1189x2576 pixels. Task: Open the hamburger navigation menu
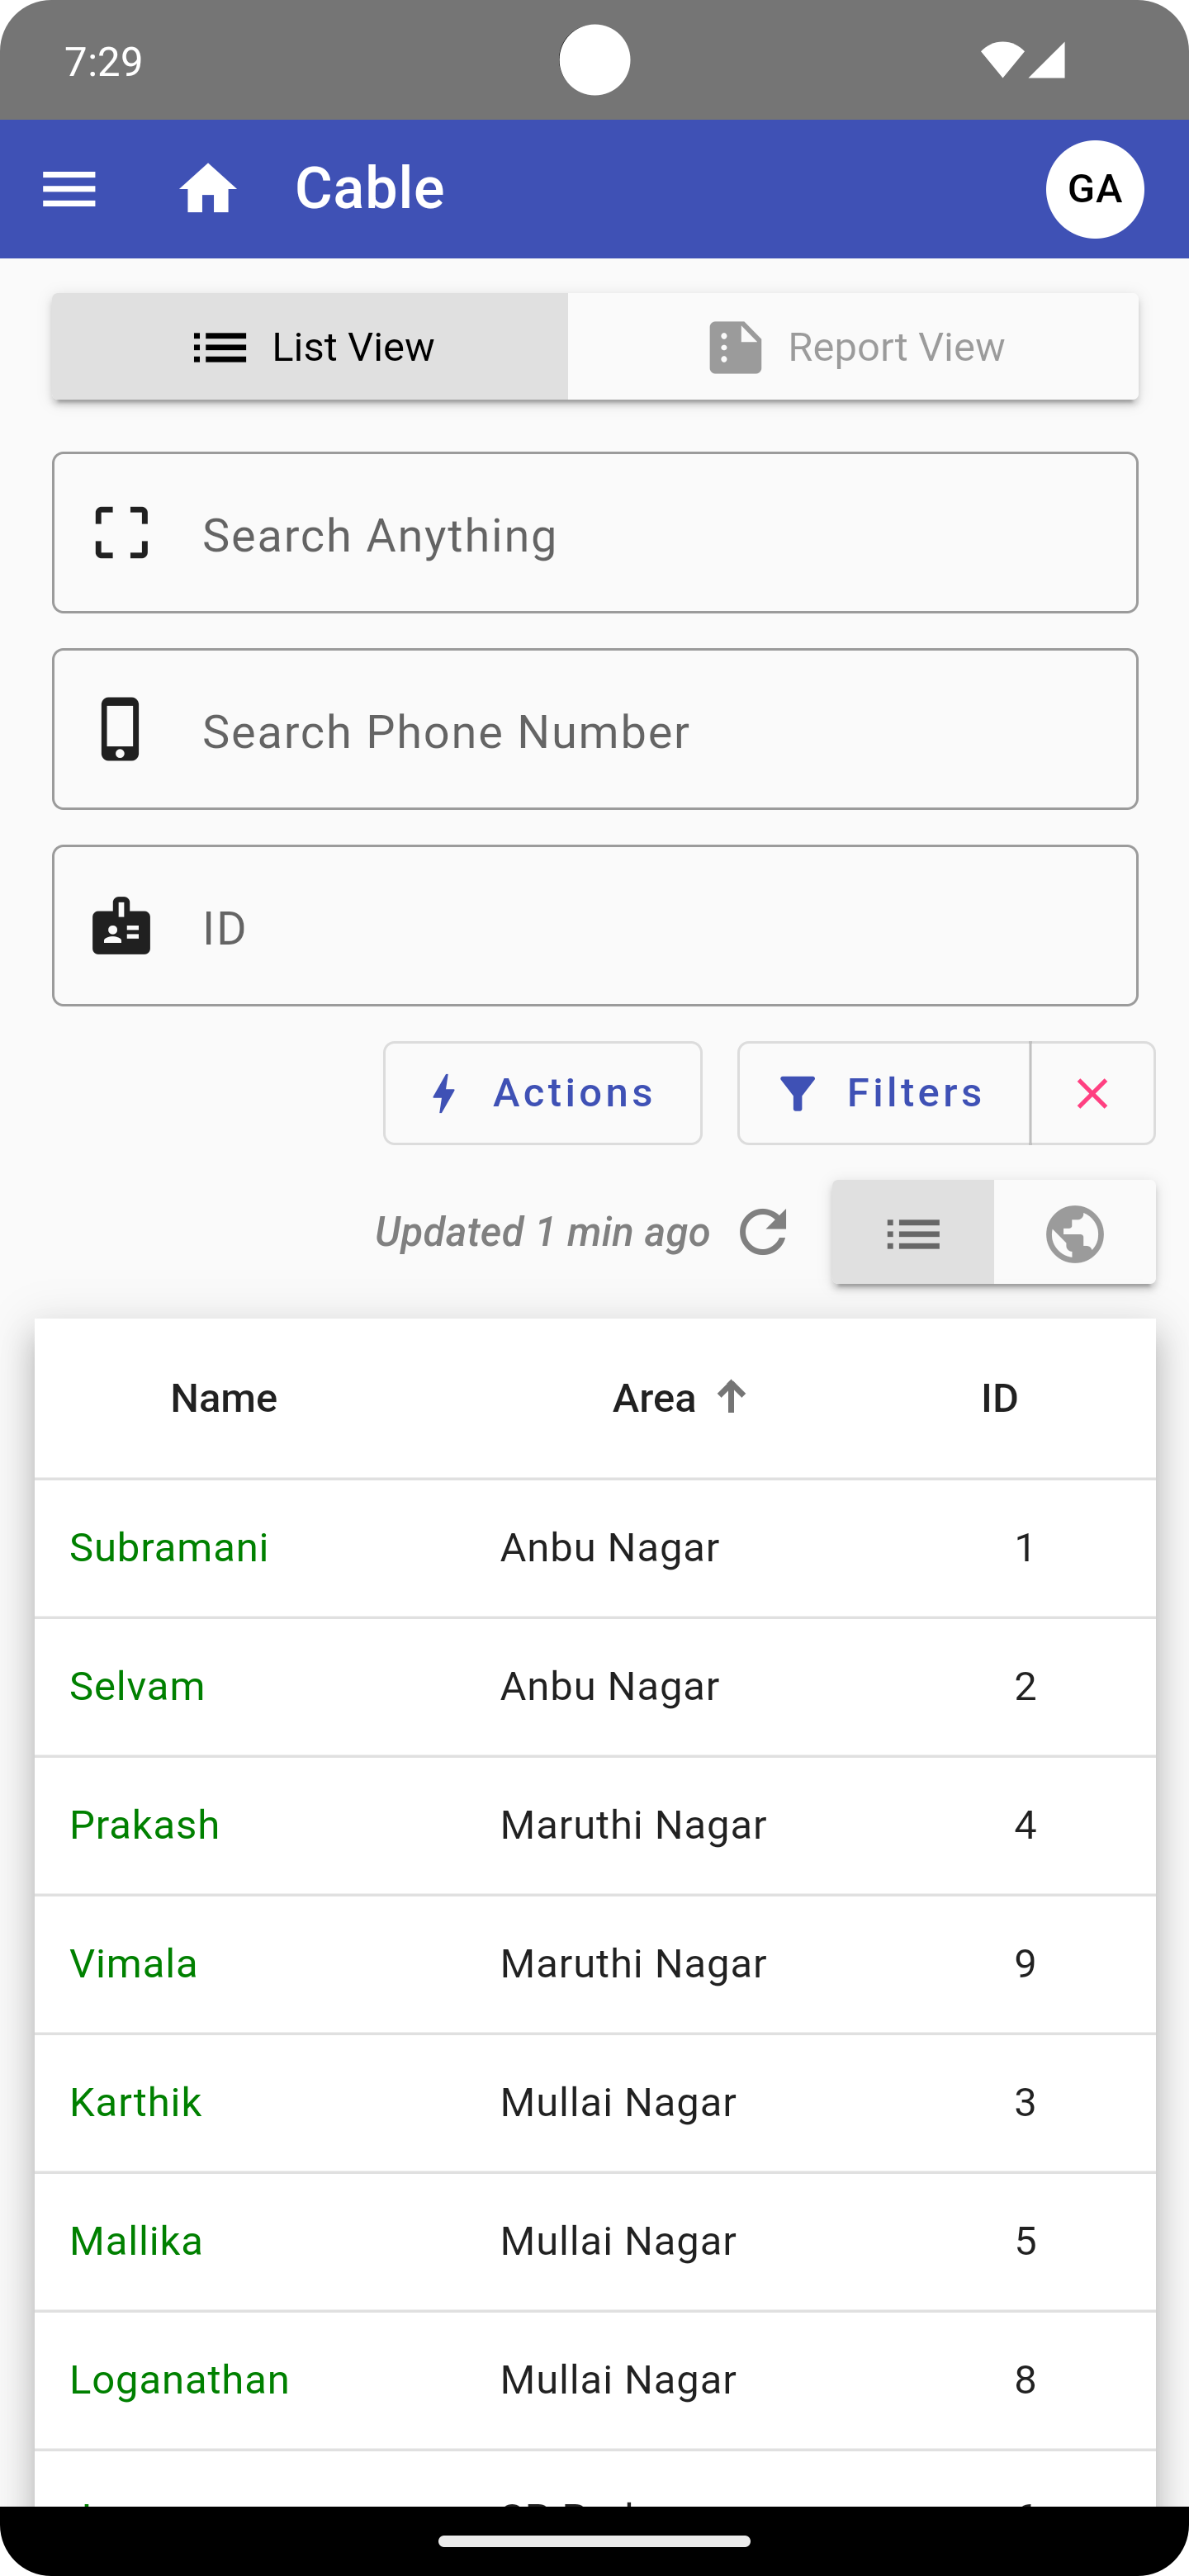pyautogui.click(x=69, y=189)
